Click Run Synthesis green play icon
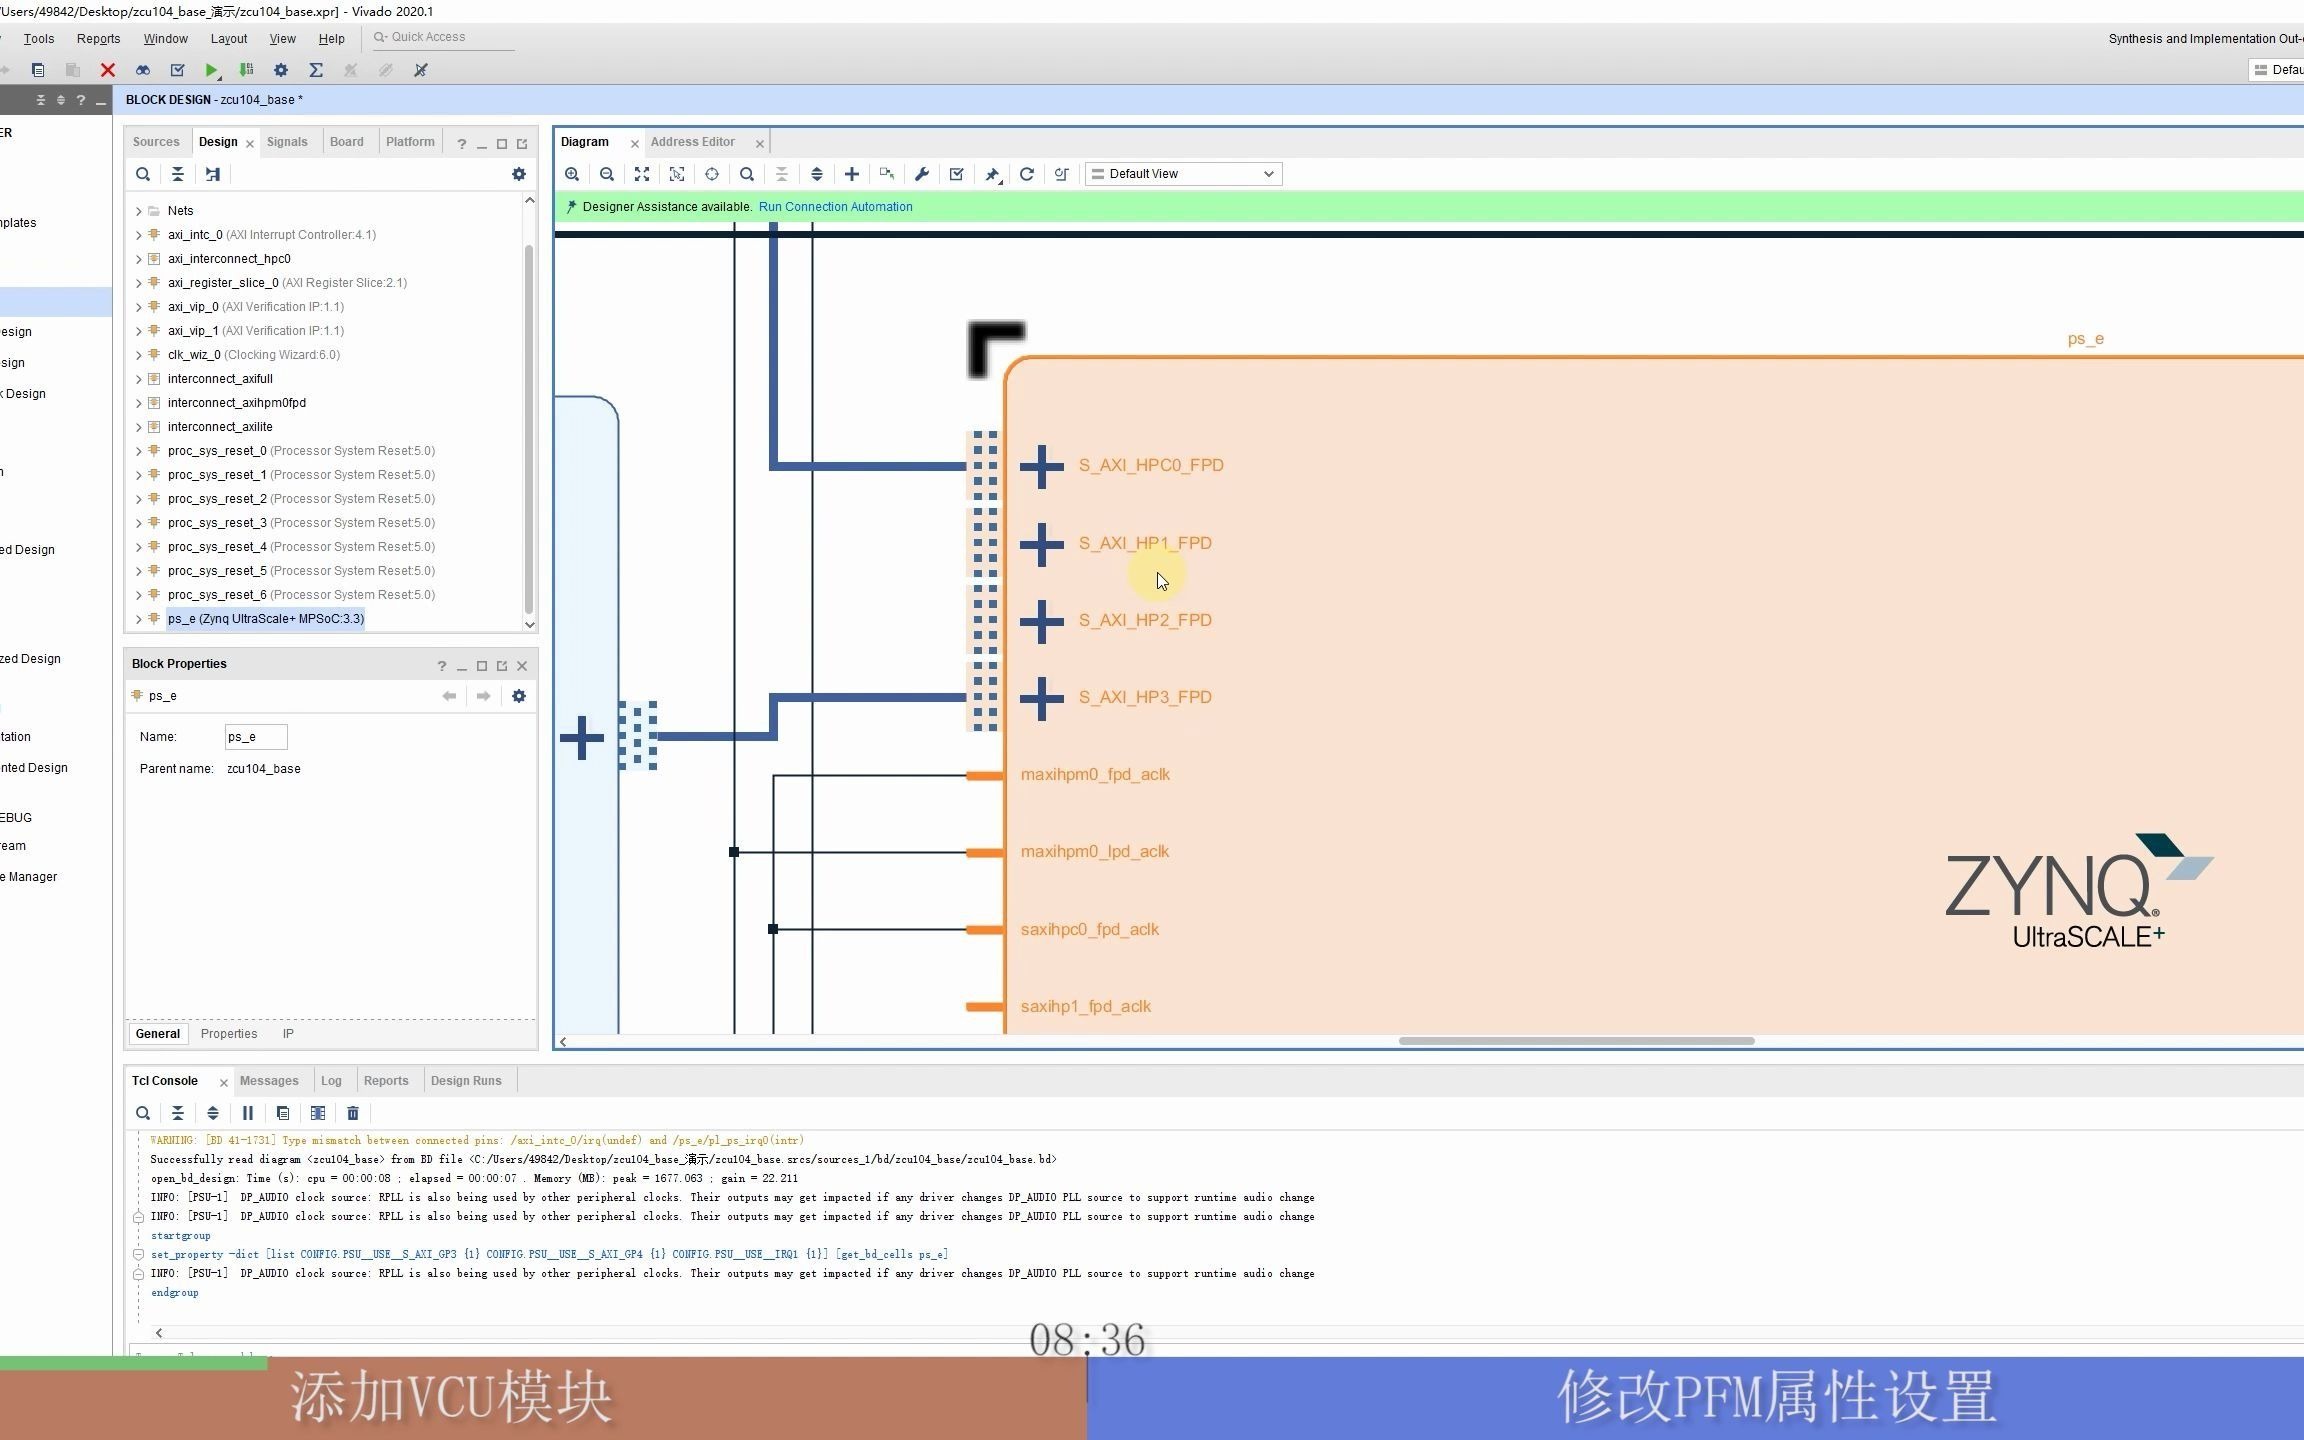Screen dimensions: 2304x1440 tap(211, 70)
